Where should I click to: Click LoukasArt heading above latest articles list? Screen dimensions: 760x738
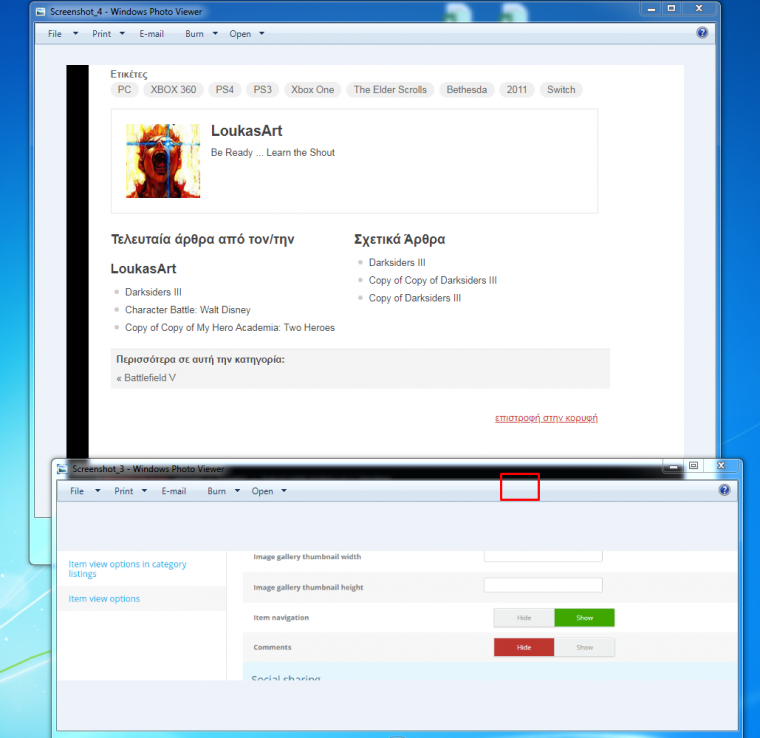tap(143, 269)
